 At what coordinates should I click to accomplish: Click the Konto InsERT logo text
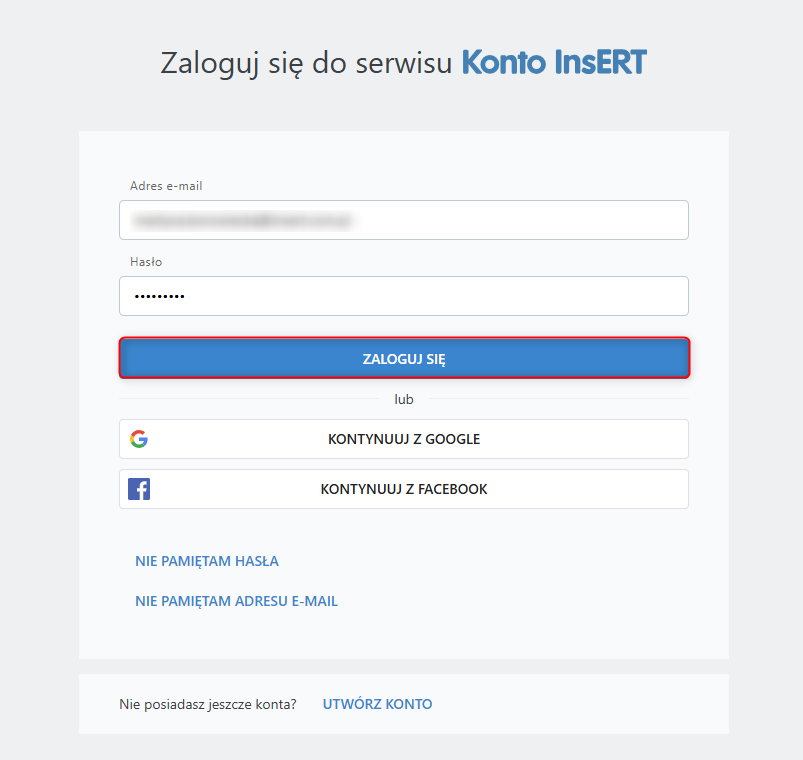(x=554, y=63)
